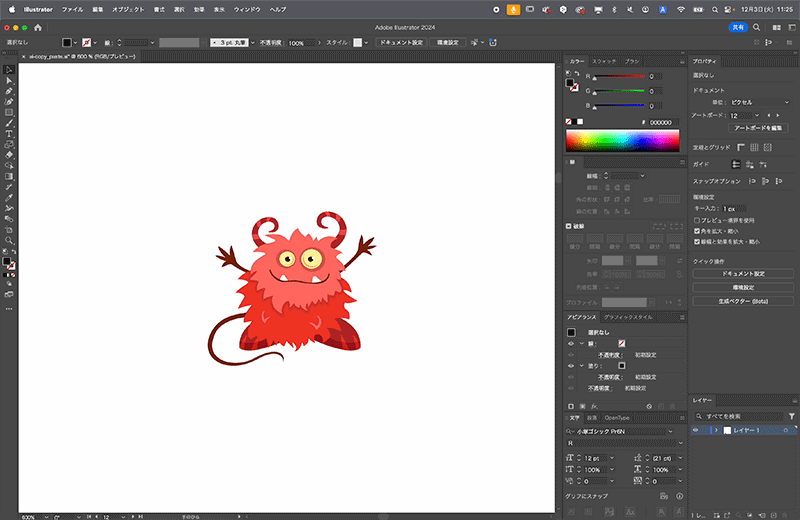This screenshot has width=800, height=520.
Task: Select the Zoom tool
Action: [x=9, y=240]
